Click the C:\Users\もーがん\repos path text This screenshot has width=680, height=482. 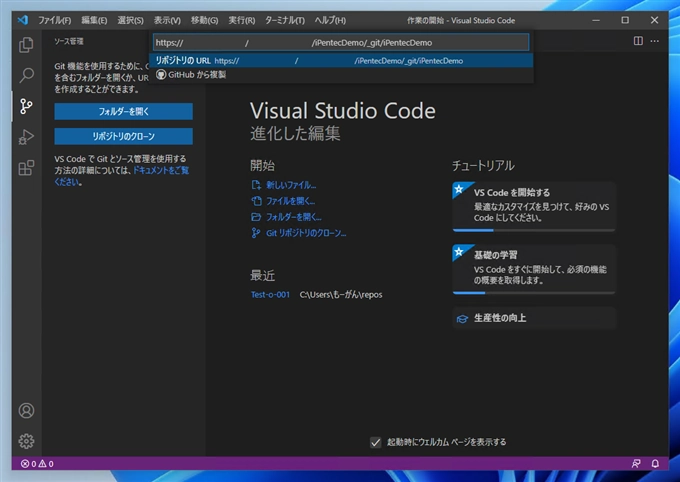pos(341,295)
